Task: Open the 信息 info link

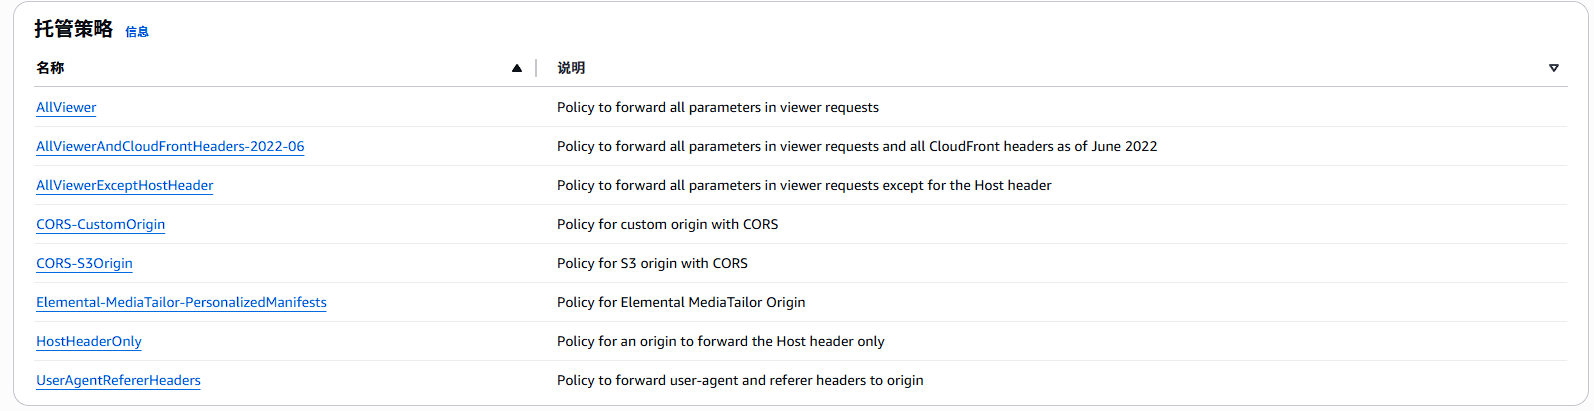Action: tap(137, 32)
